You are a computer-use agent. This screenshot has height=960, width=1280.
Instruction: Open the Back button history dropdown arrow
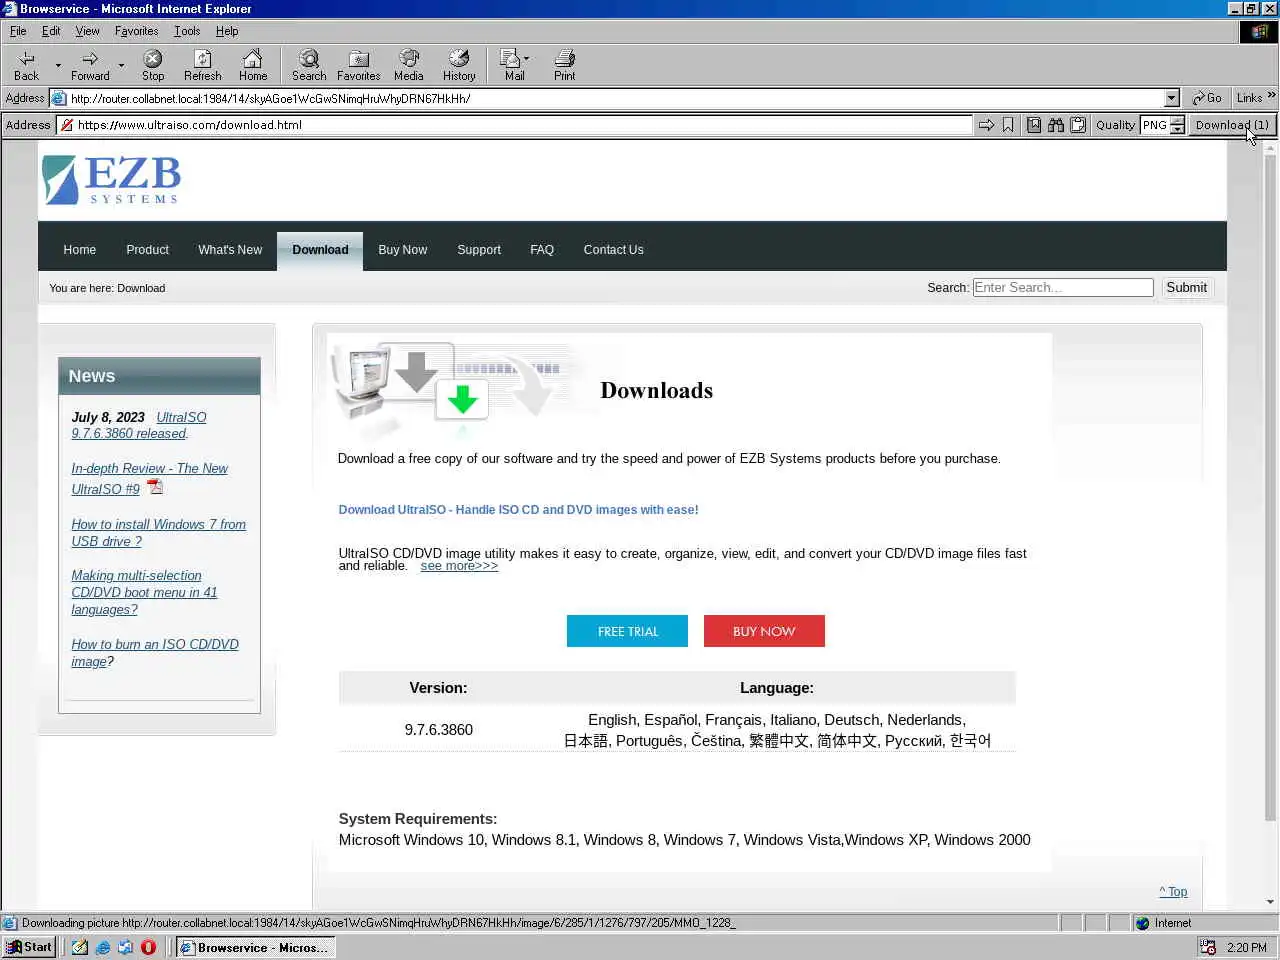click(x=58, y=66)
